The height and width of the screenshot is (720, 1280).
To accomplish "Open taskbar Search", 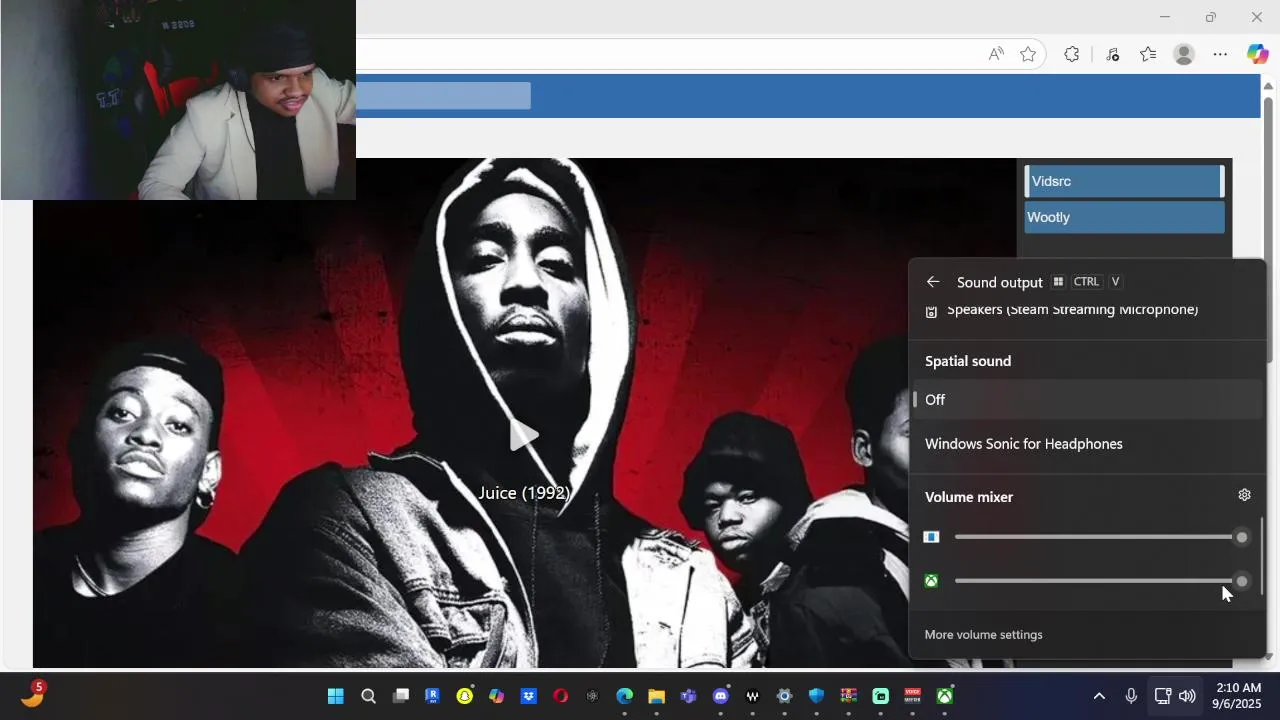I will tap(368, 696).
